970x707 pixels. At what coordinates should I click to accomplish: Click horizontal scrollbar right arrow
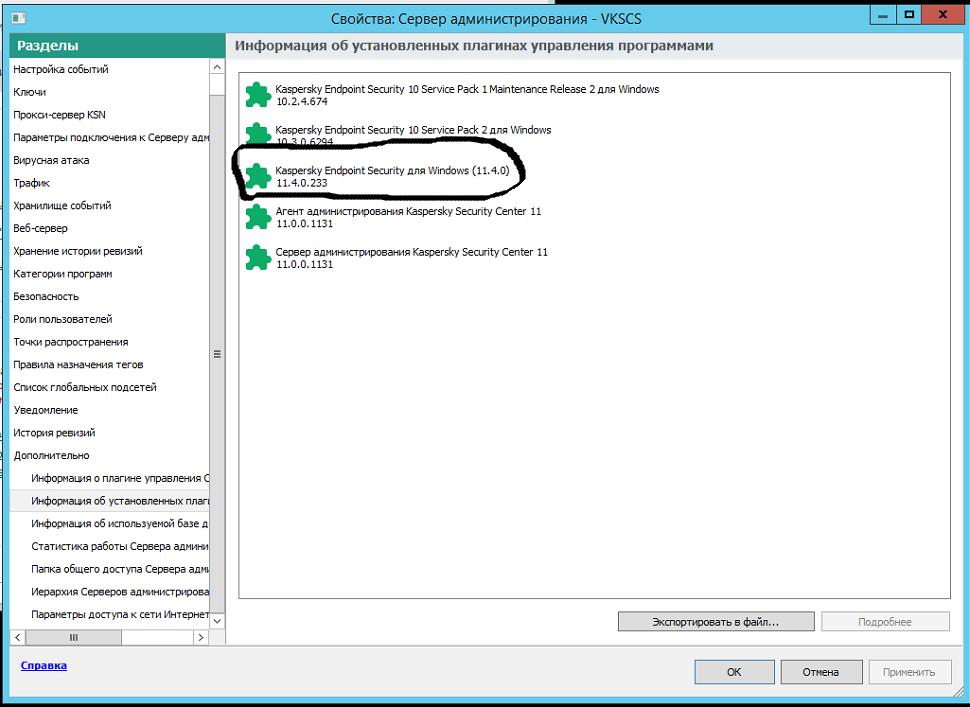pyautogui.click(x=200, y=637)
